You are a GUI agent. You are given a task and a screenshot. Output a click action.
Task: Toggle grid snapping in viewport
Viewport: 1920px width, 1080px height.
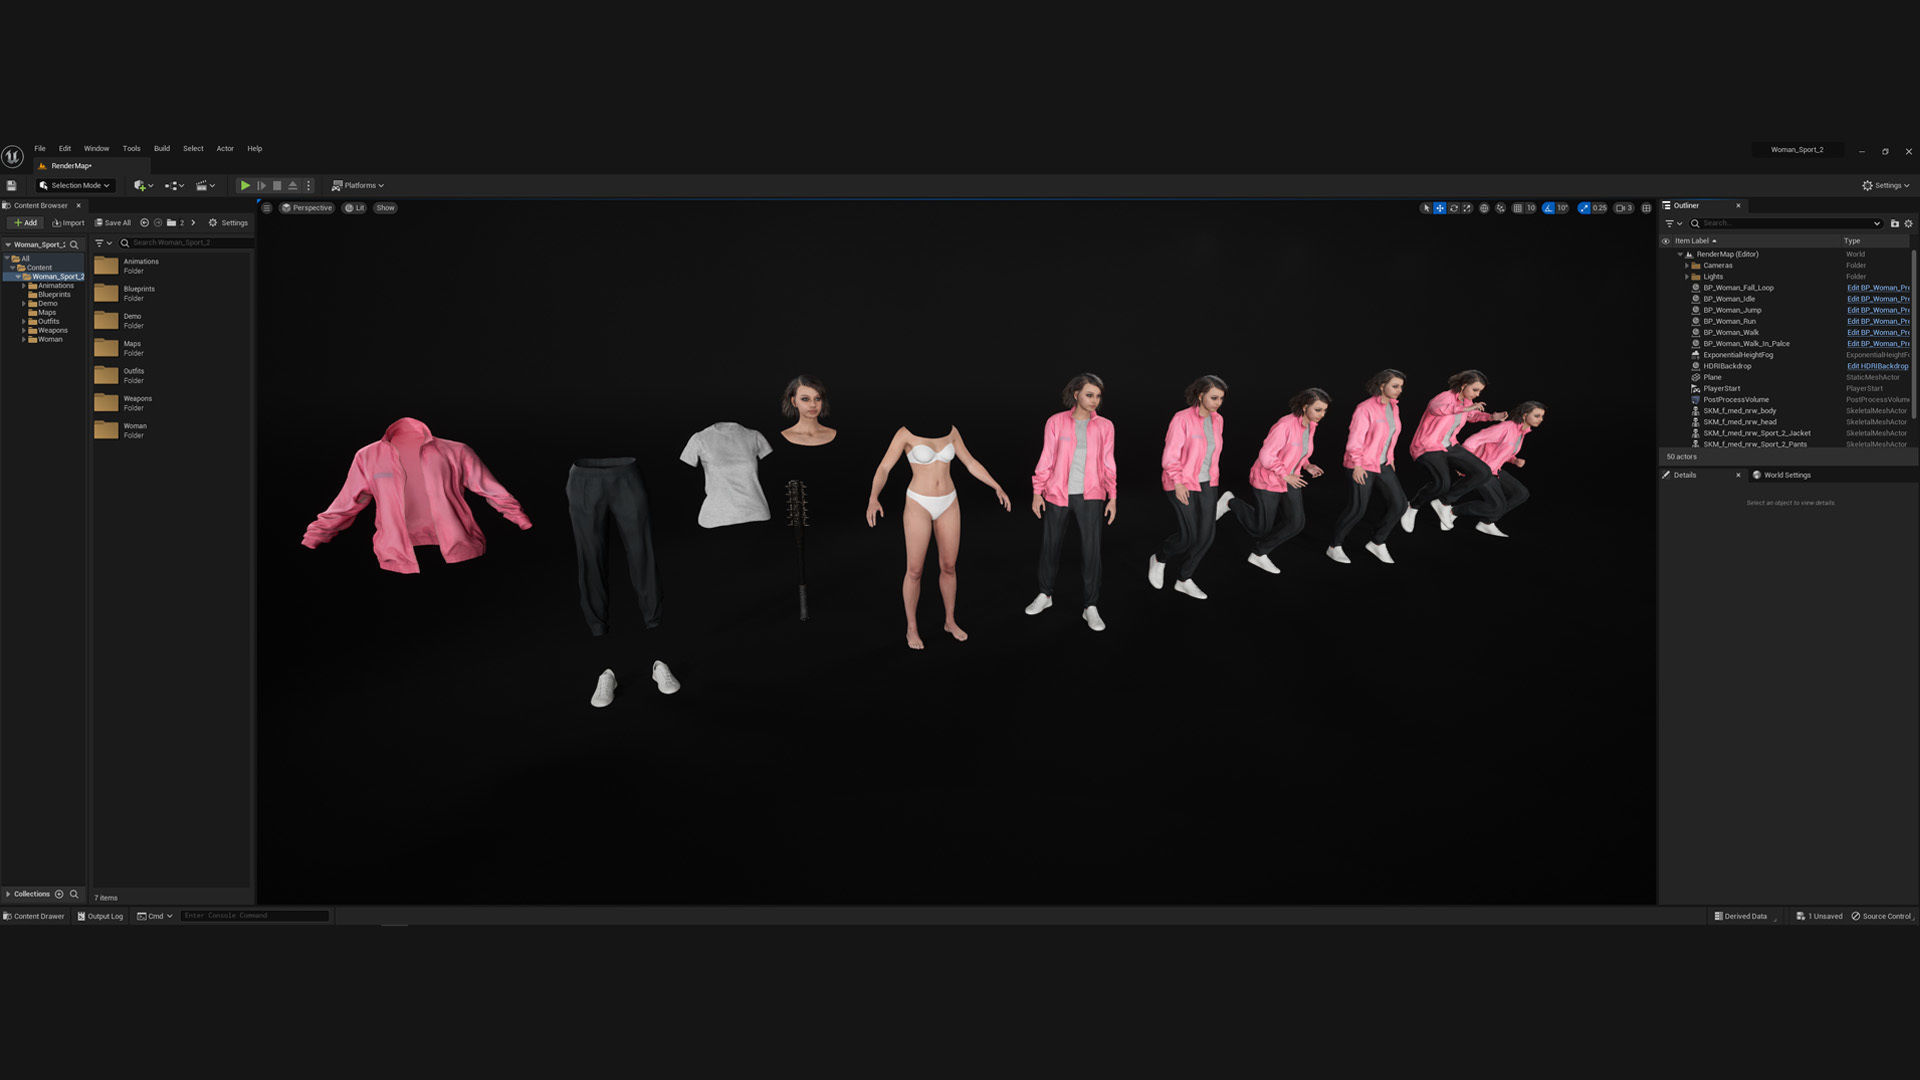pos(1518,208)
